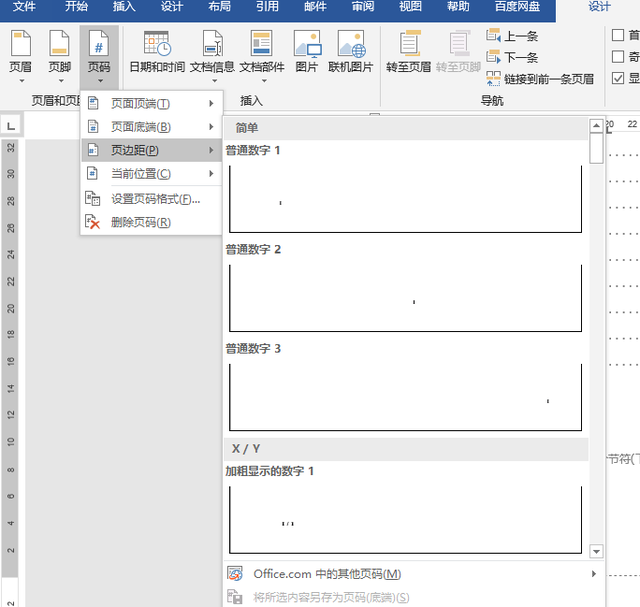Expand the 文档部件 dropdown arrow
Image resolution: width=640 pixels, height=607 pixels.
pyautogui.click(x=264, y=81)
